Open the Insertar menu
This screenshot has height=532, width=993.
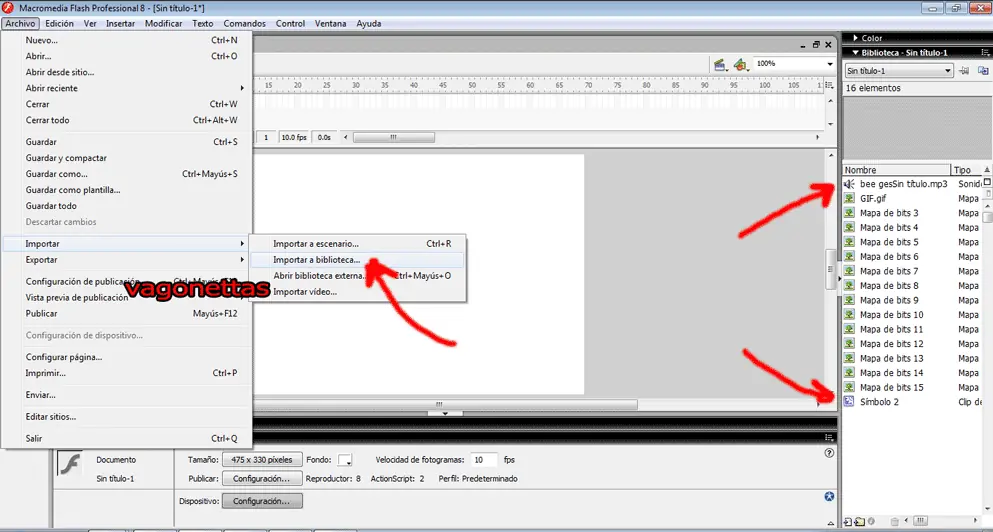[120, 23]
